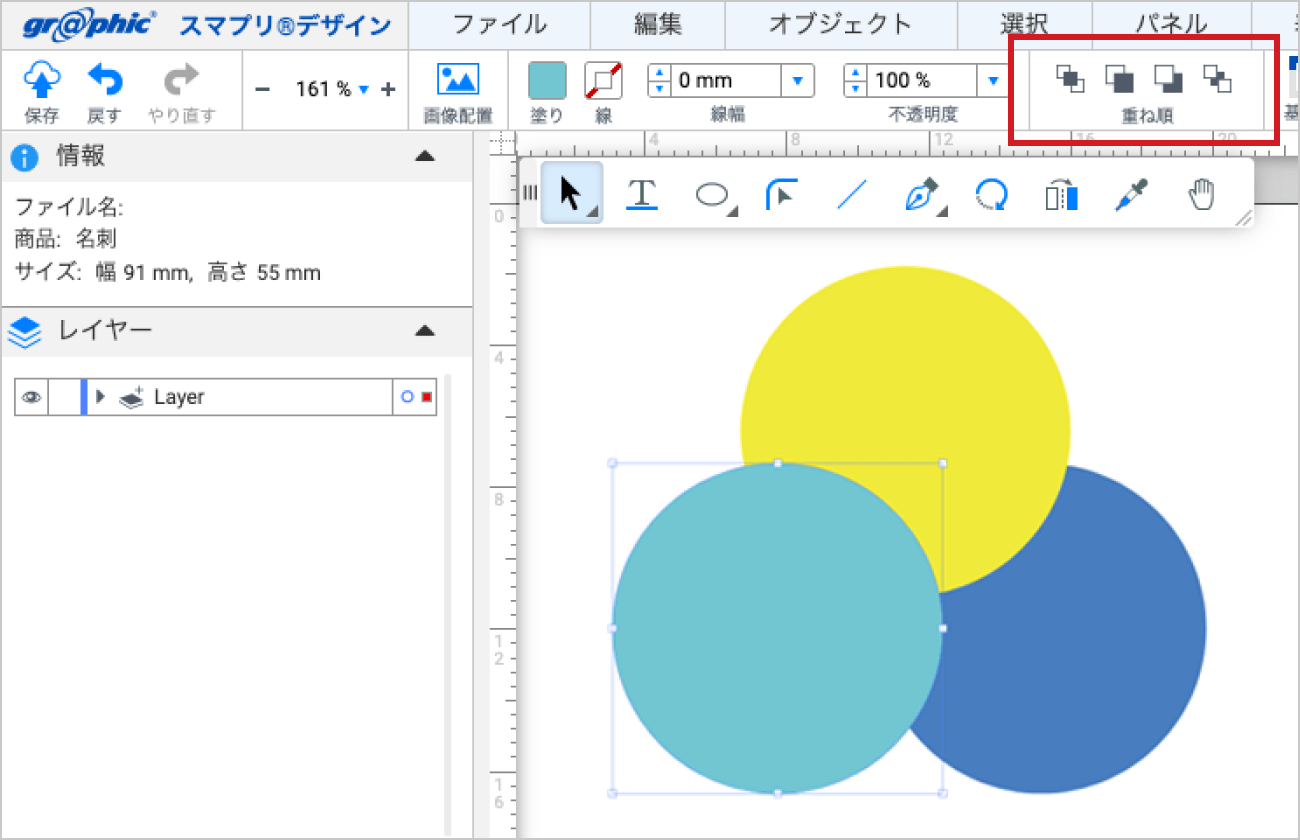Screen dimensions: 1300x840
Task: Select the Reflect/flip tool
Action: point(1061,195)
